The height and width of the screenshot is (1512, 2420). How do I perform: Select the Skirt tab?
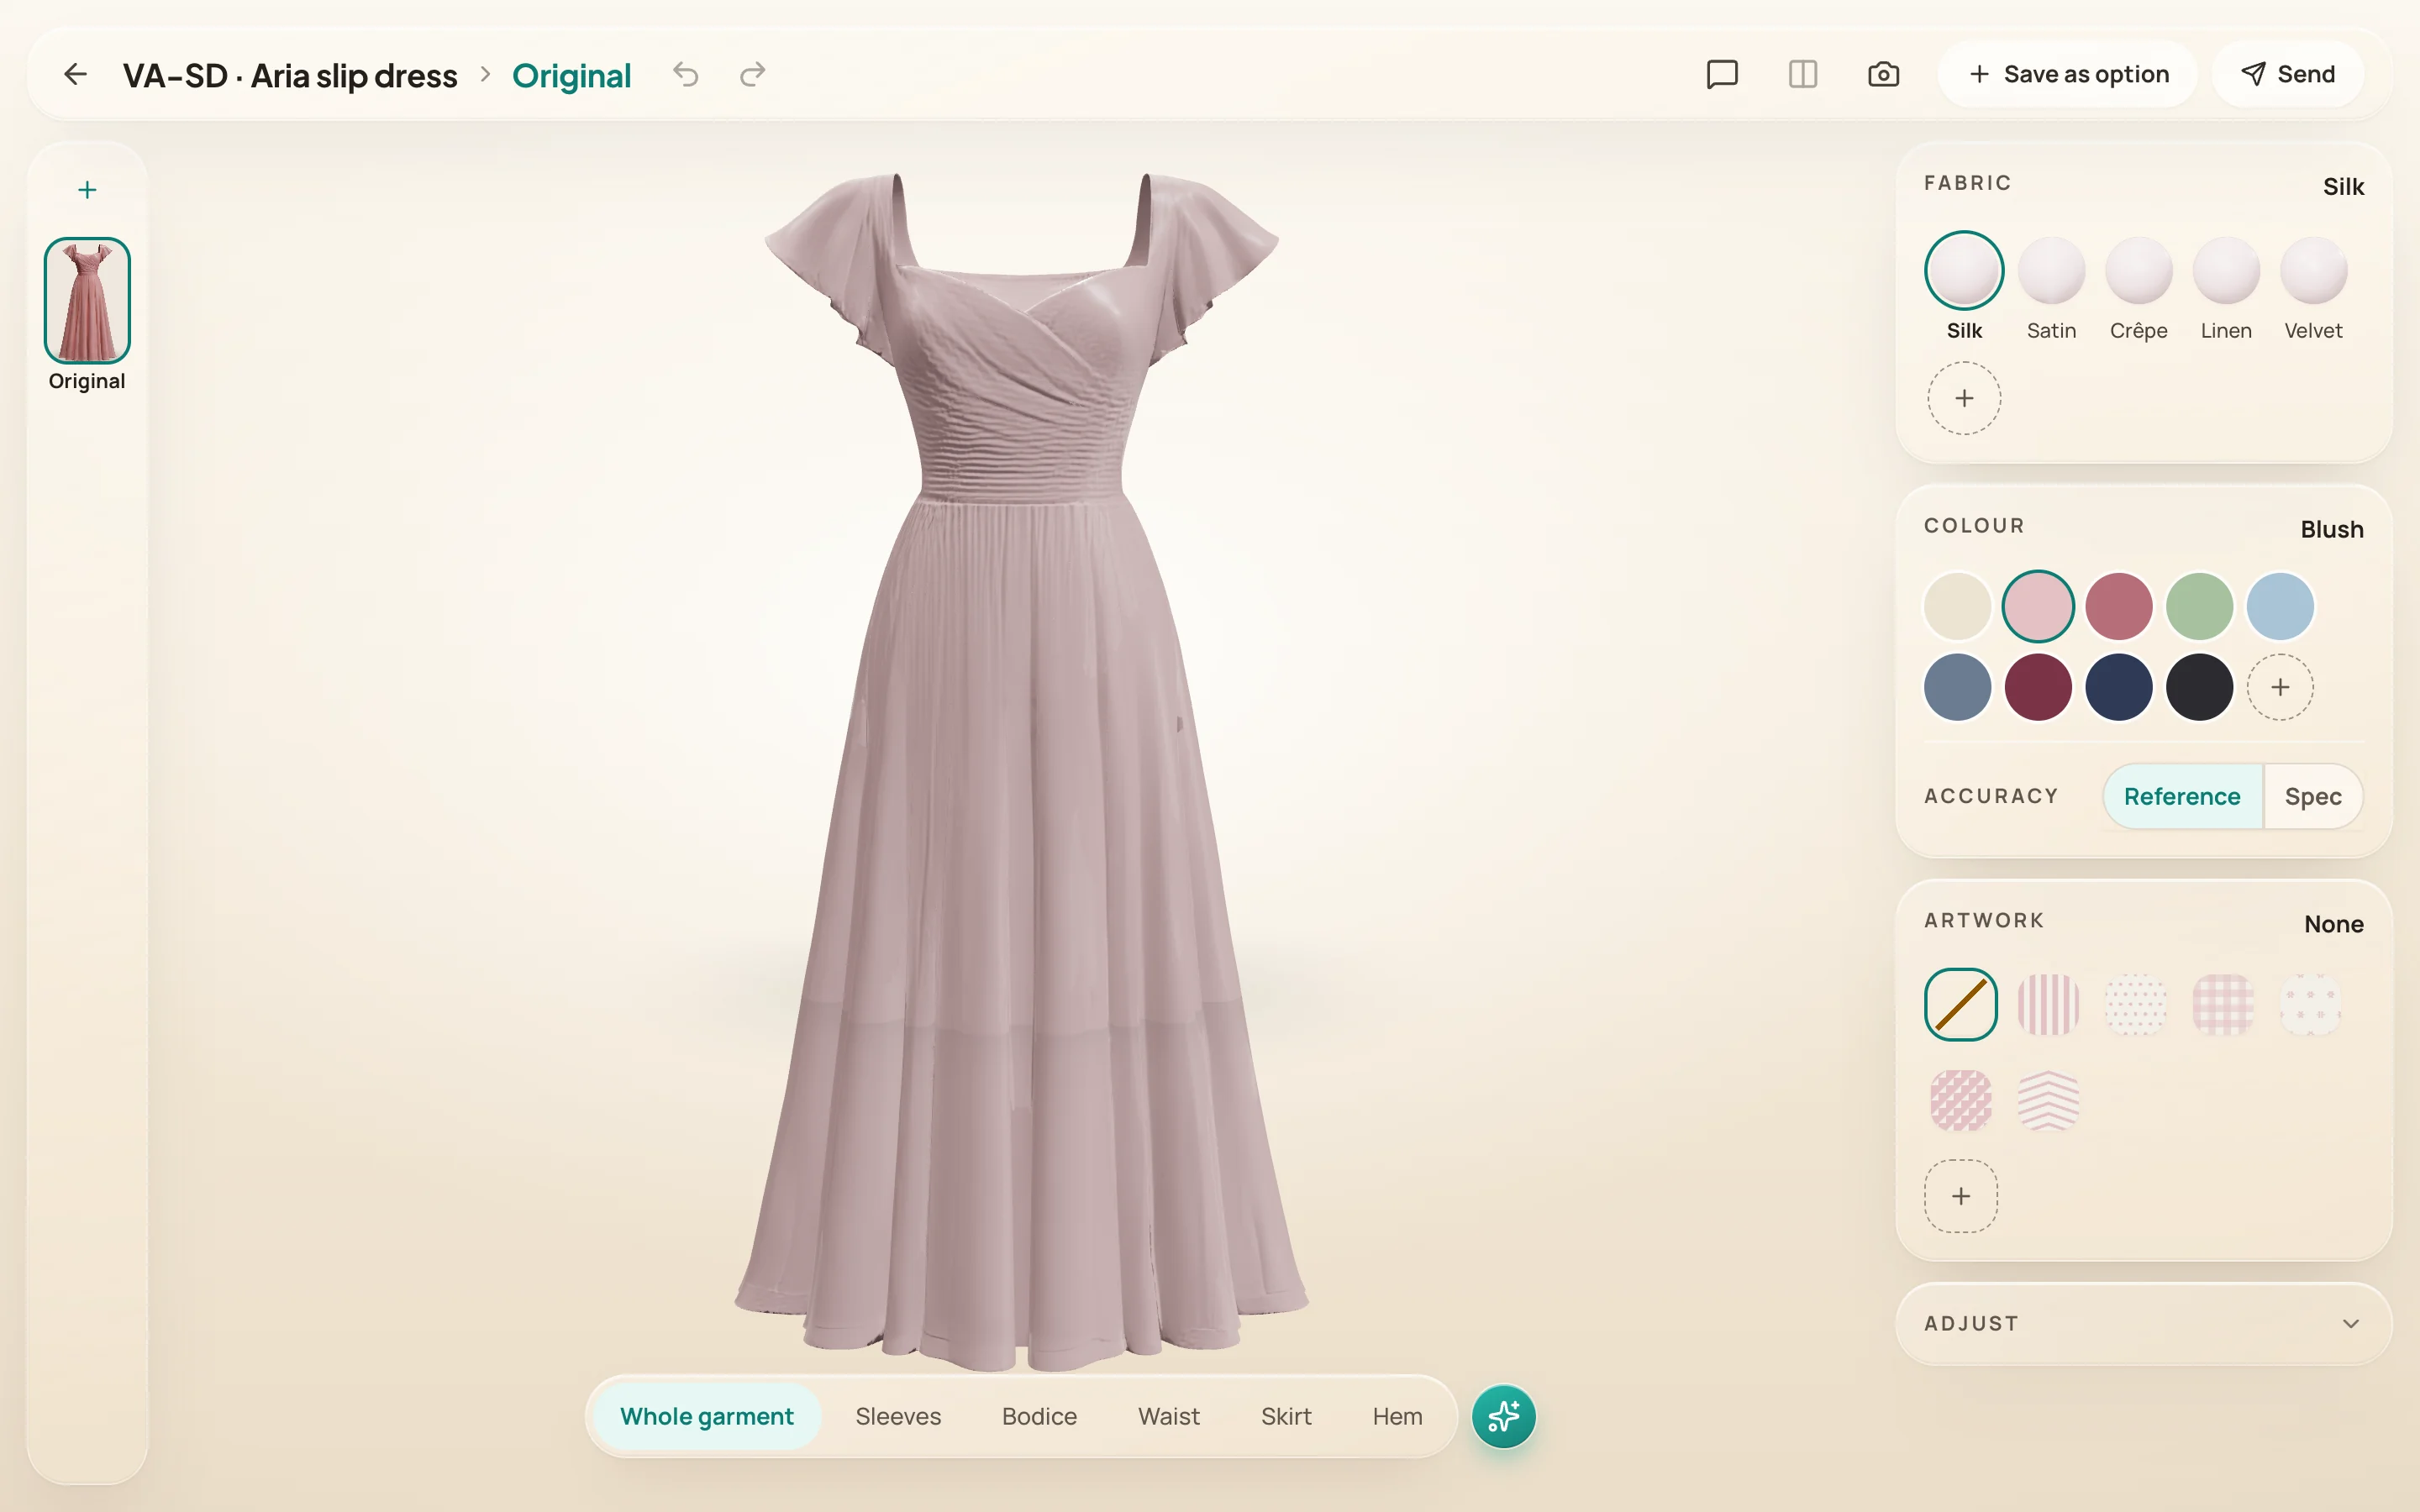pos(1286,1416)
